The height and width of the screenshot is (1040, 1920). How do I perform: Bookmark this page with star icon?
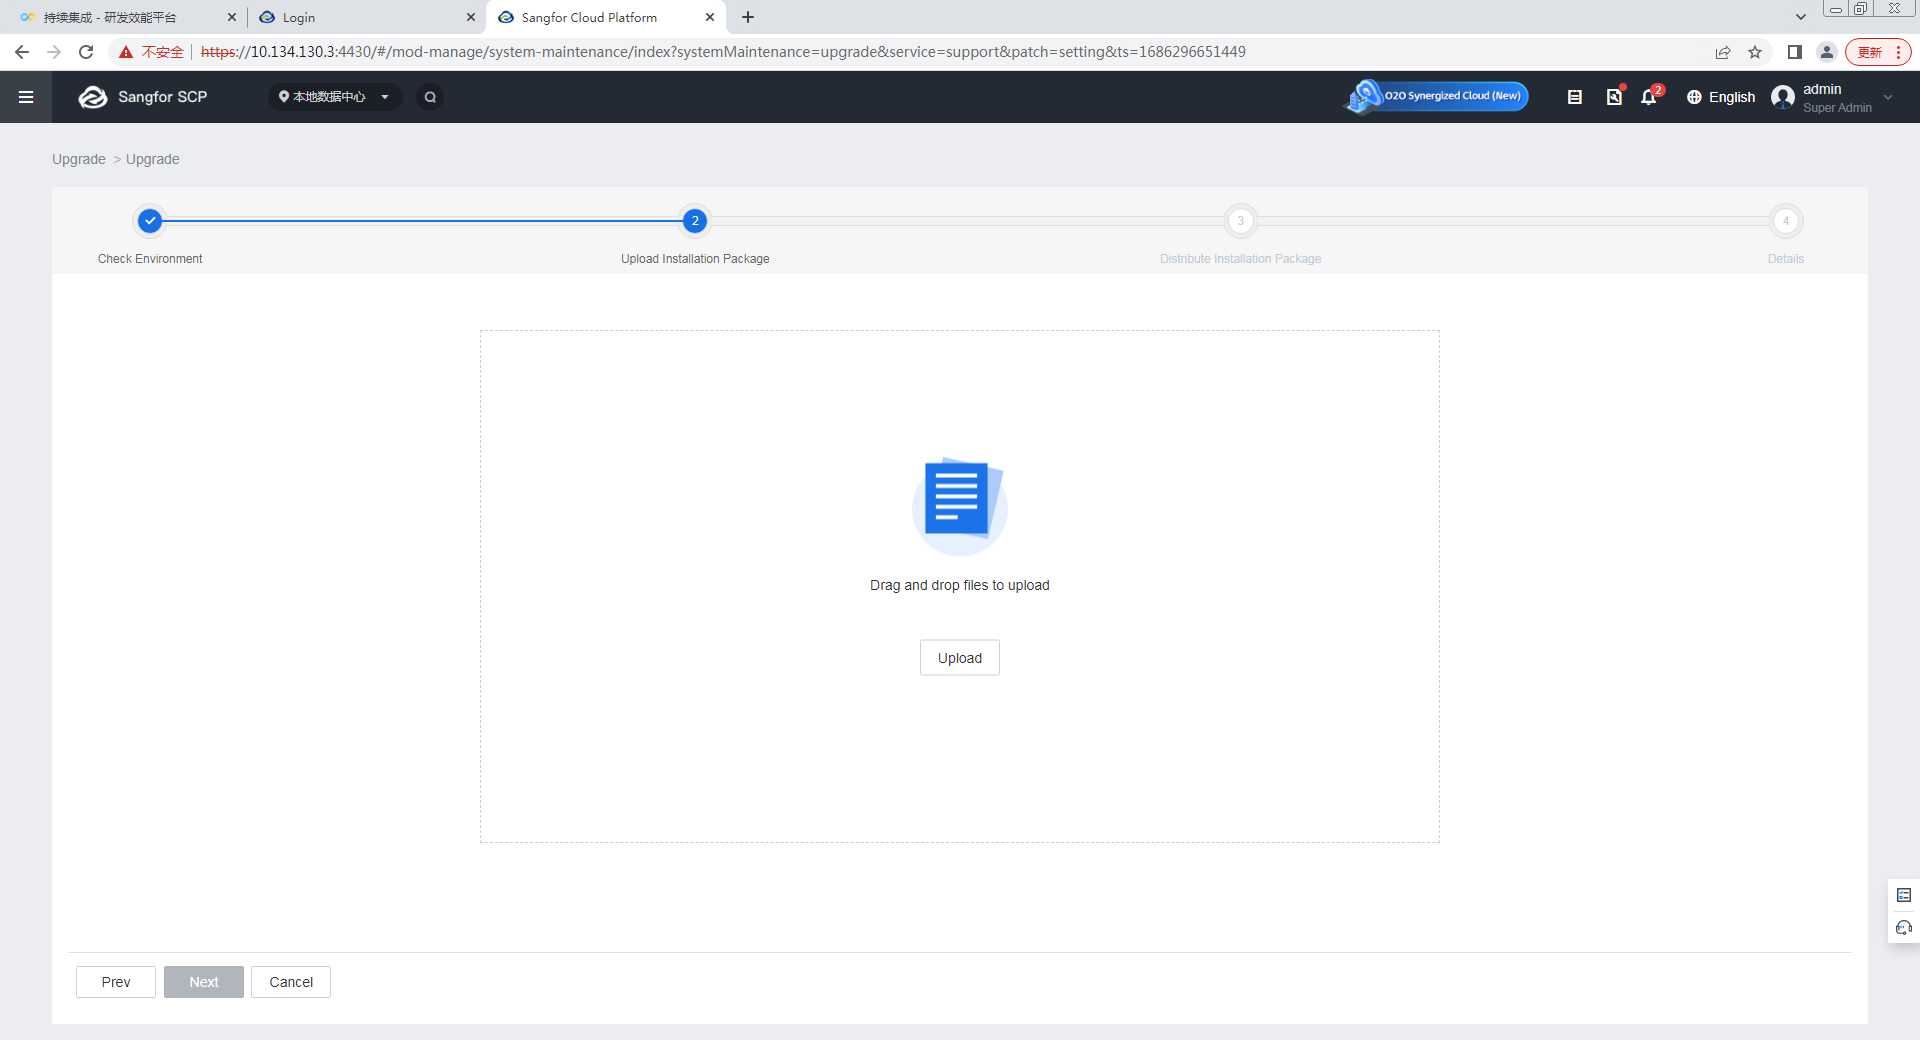(x=1755, y=52)
